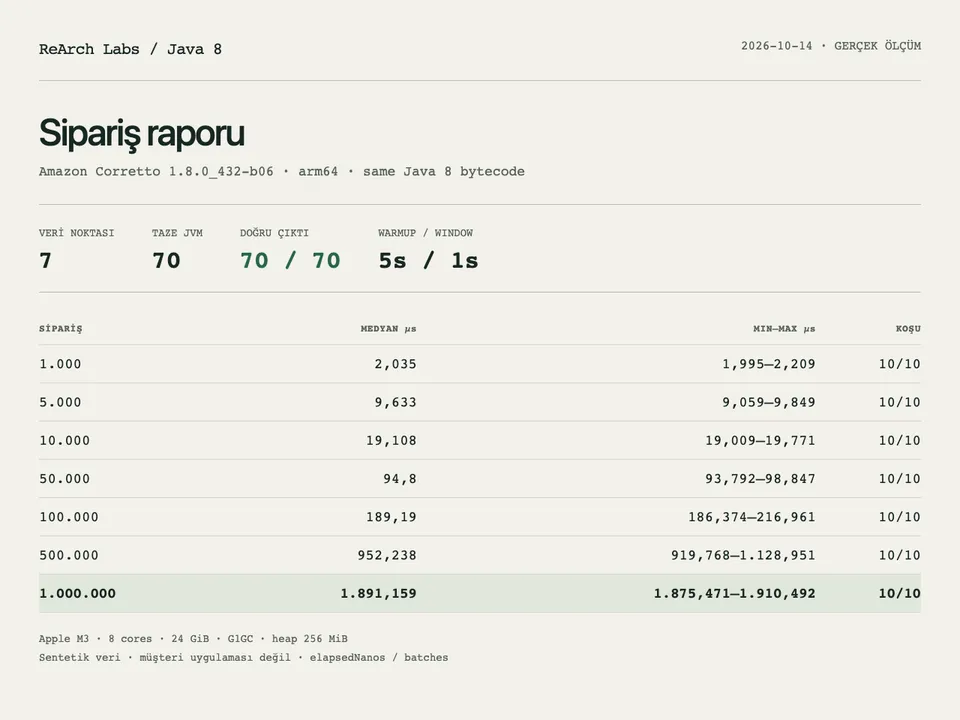
Task: Click the VERİ NOKTASI value 7
Action: (45, 261)
